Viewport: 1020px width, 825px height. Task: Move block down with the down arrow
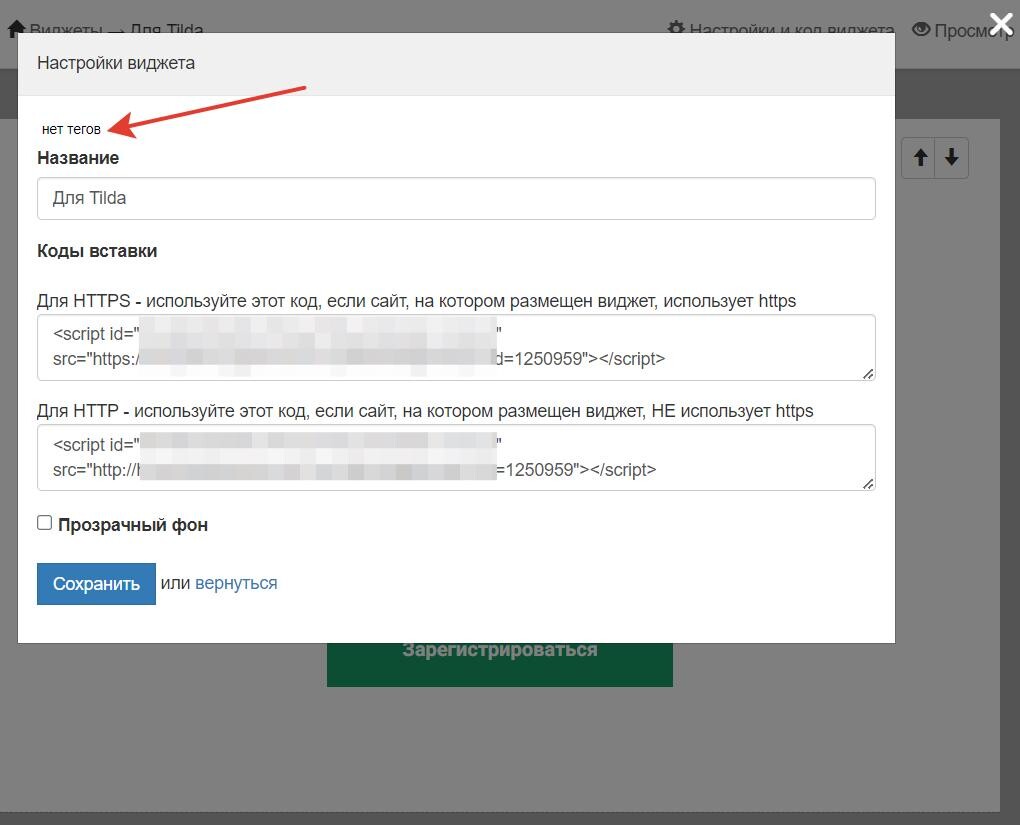tap(952, 157)
